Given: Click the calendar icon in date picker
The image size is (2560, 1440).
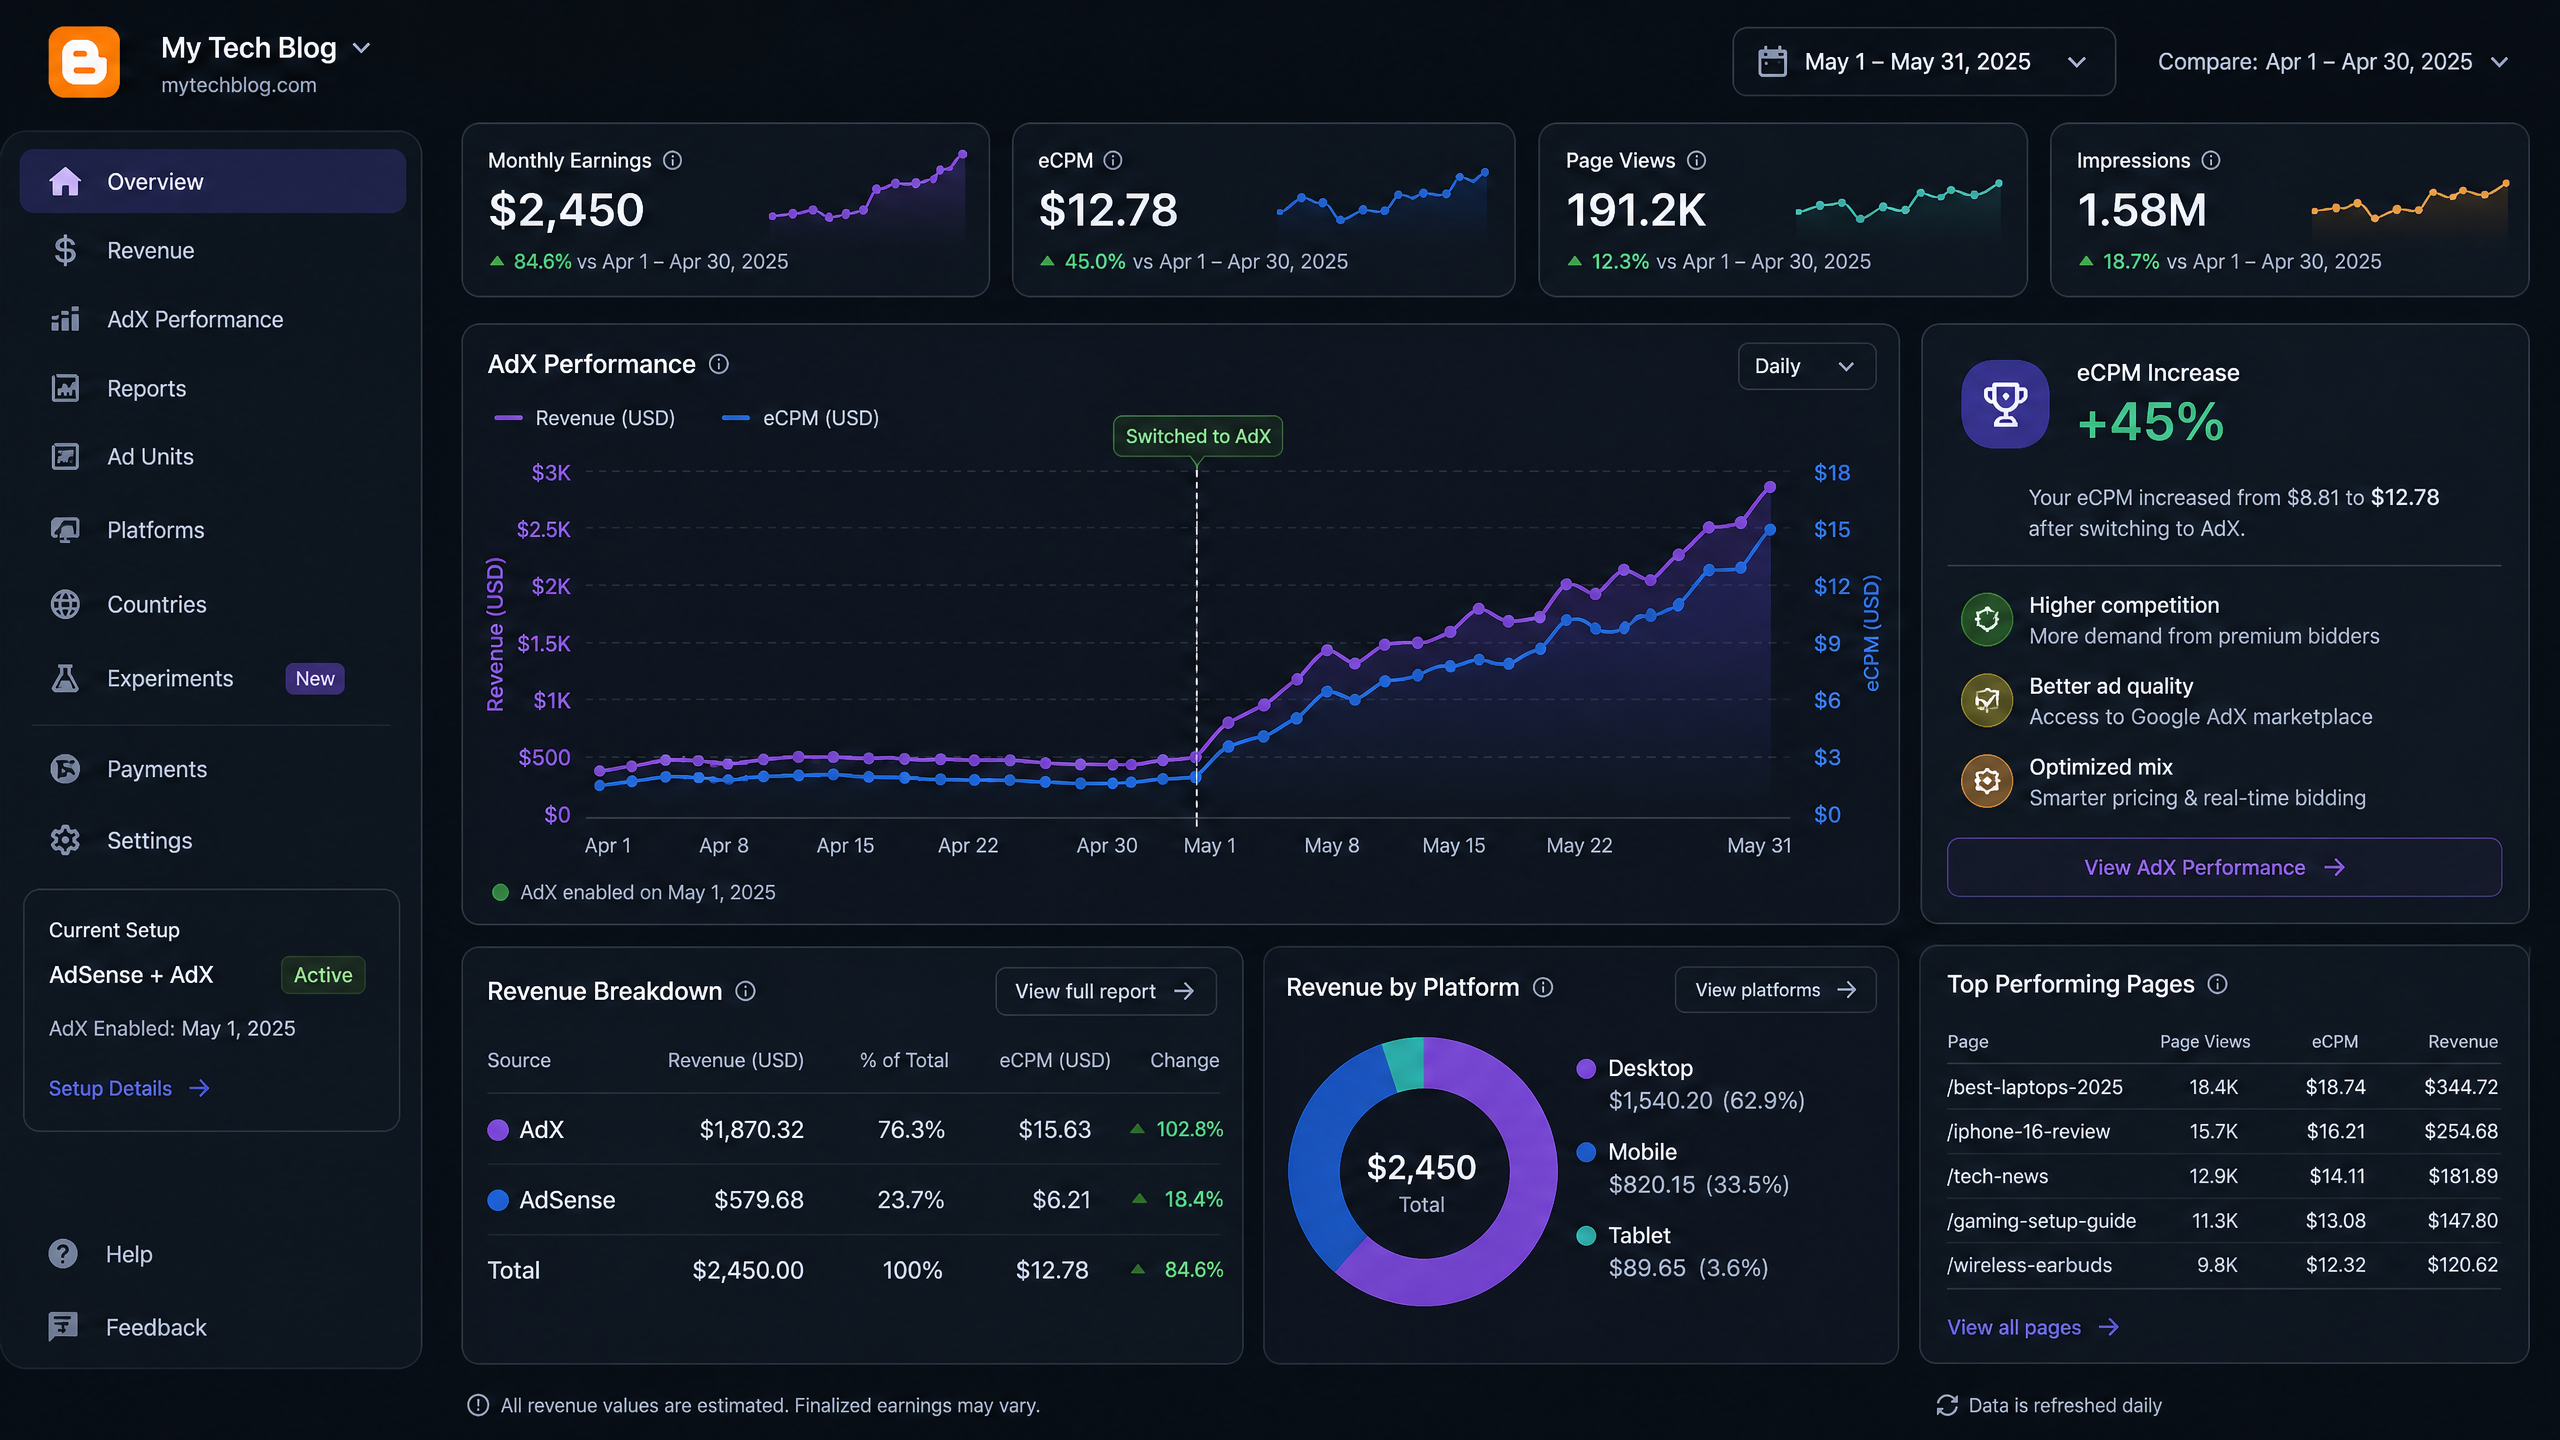Looking at the screenshot, I should point(1772,62).
